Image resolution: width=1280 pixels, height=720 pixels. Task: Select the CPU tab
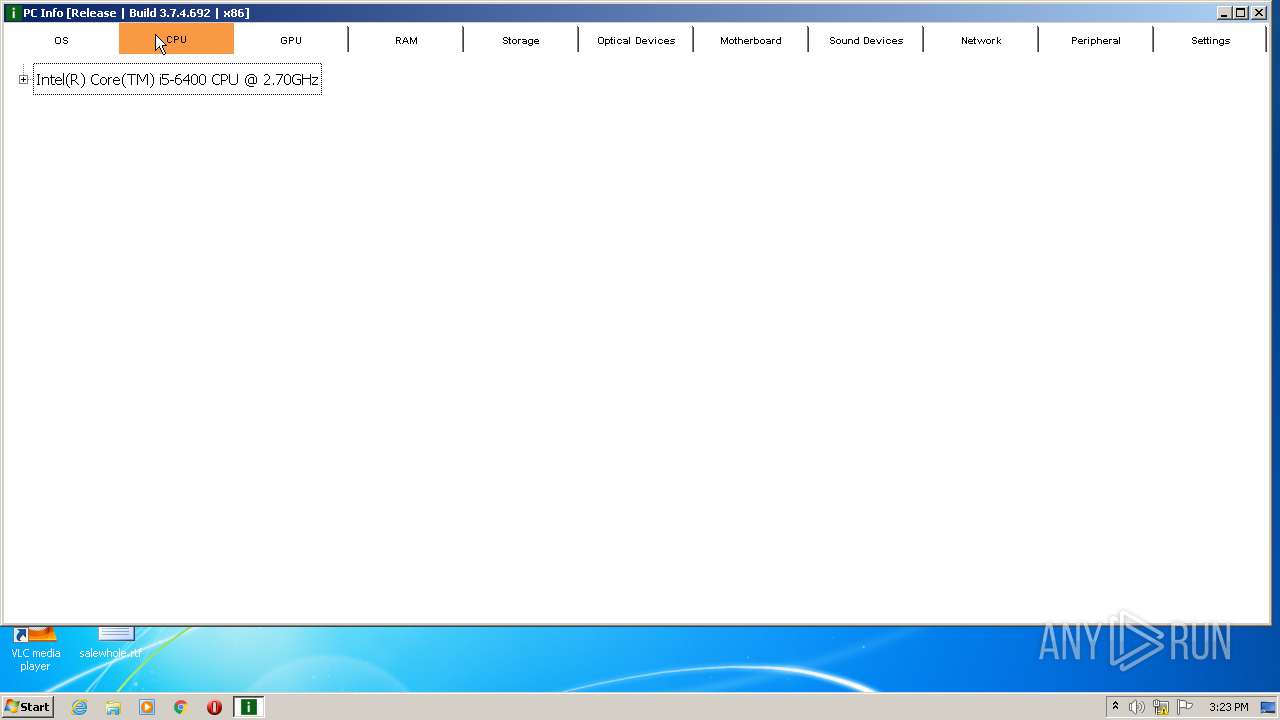(x=176, y=40)
